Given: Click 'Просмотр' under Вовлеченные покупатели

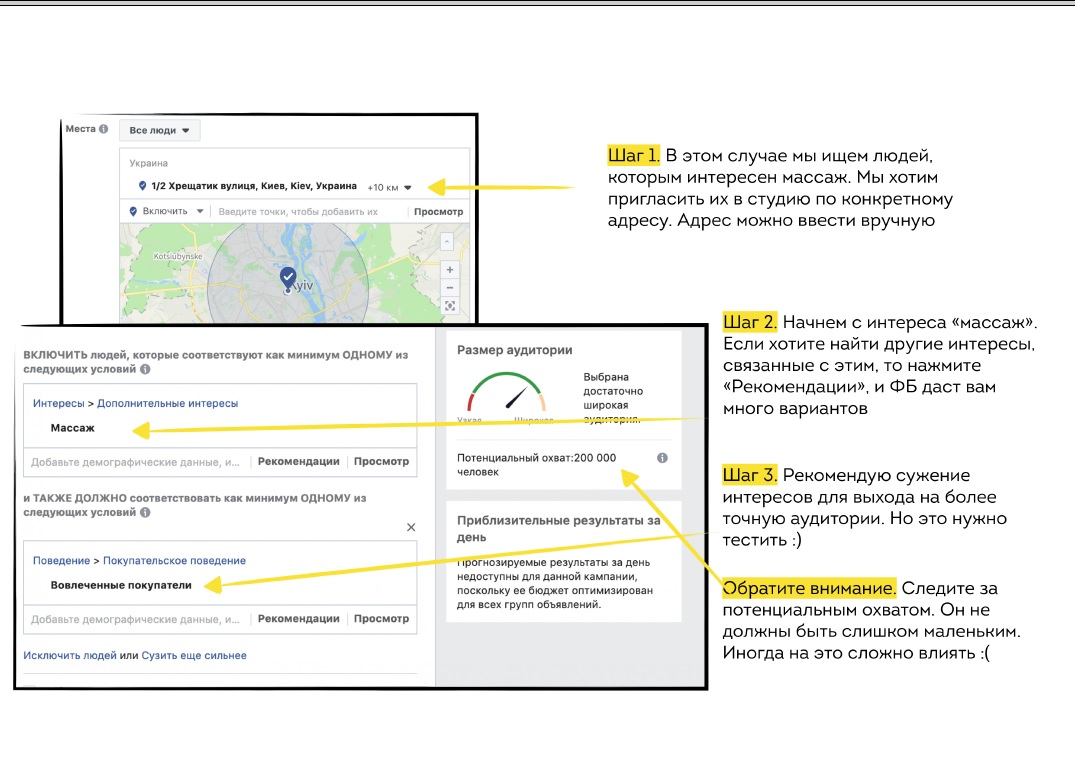Looking at the screenshot, I should pos(381,619).
